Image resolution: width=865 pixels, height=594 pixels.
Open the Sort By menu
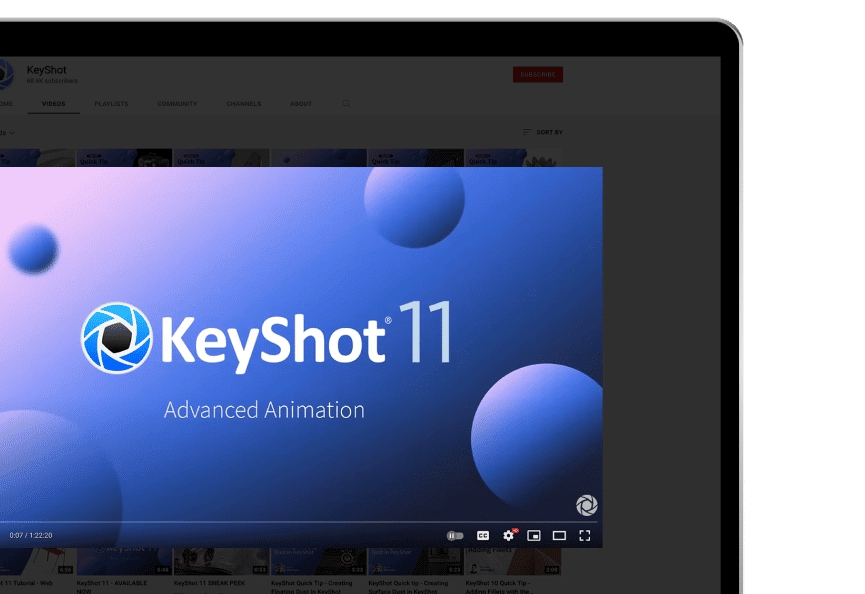(x=543, y=132)
